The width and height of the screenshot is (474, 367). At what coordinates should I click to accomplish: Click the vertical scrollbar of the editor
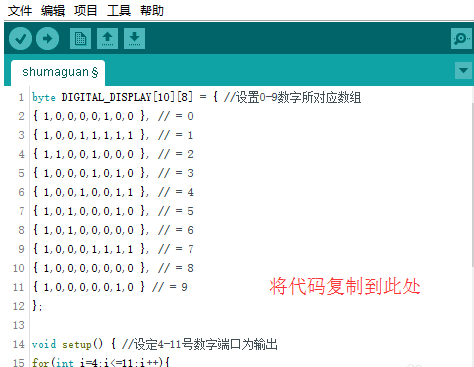473,184
